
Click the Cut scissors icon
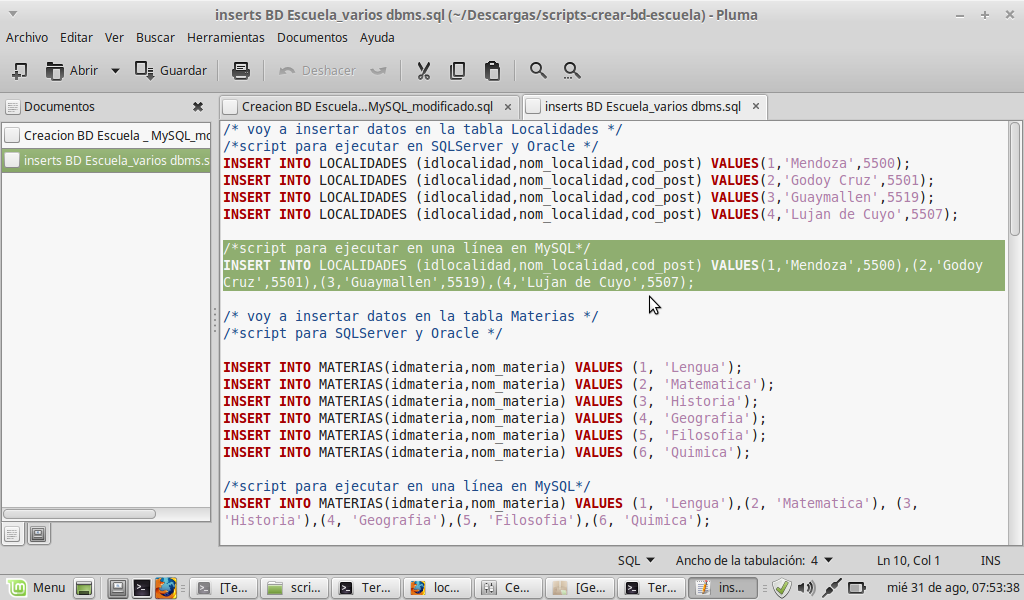[423, 70]
